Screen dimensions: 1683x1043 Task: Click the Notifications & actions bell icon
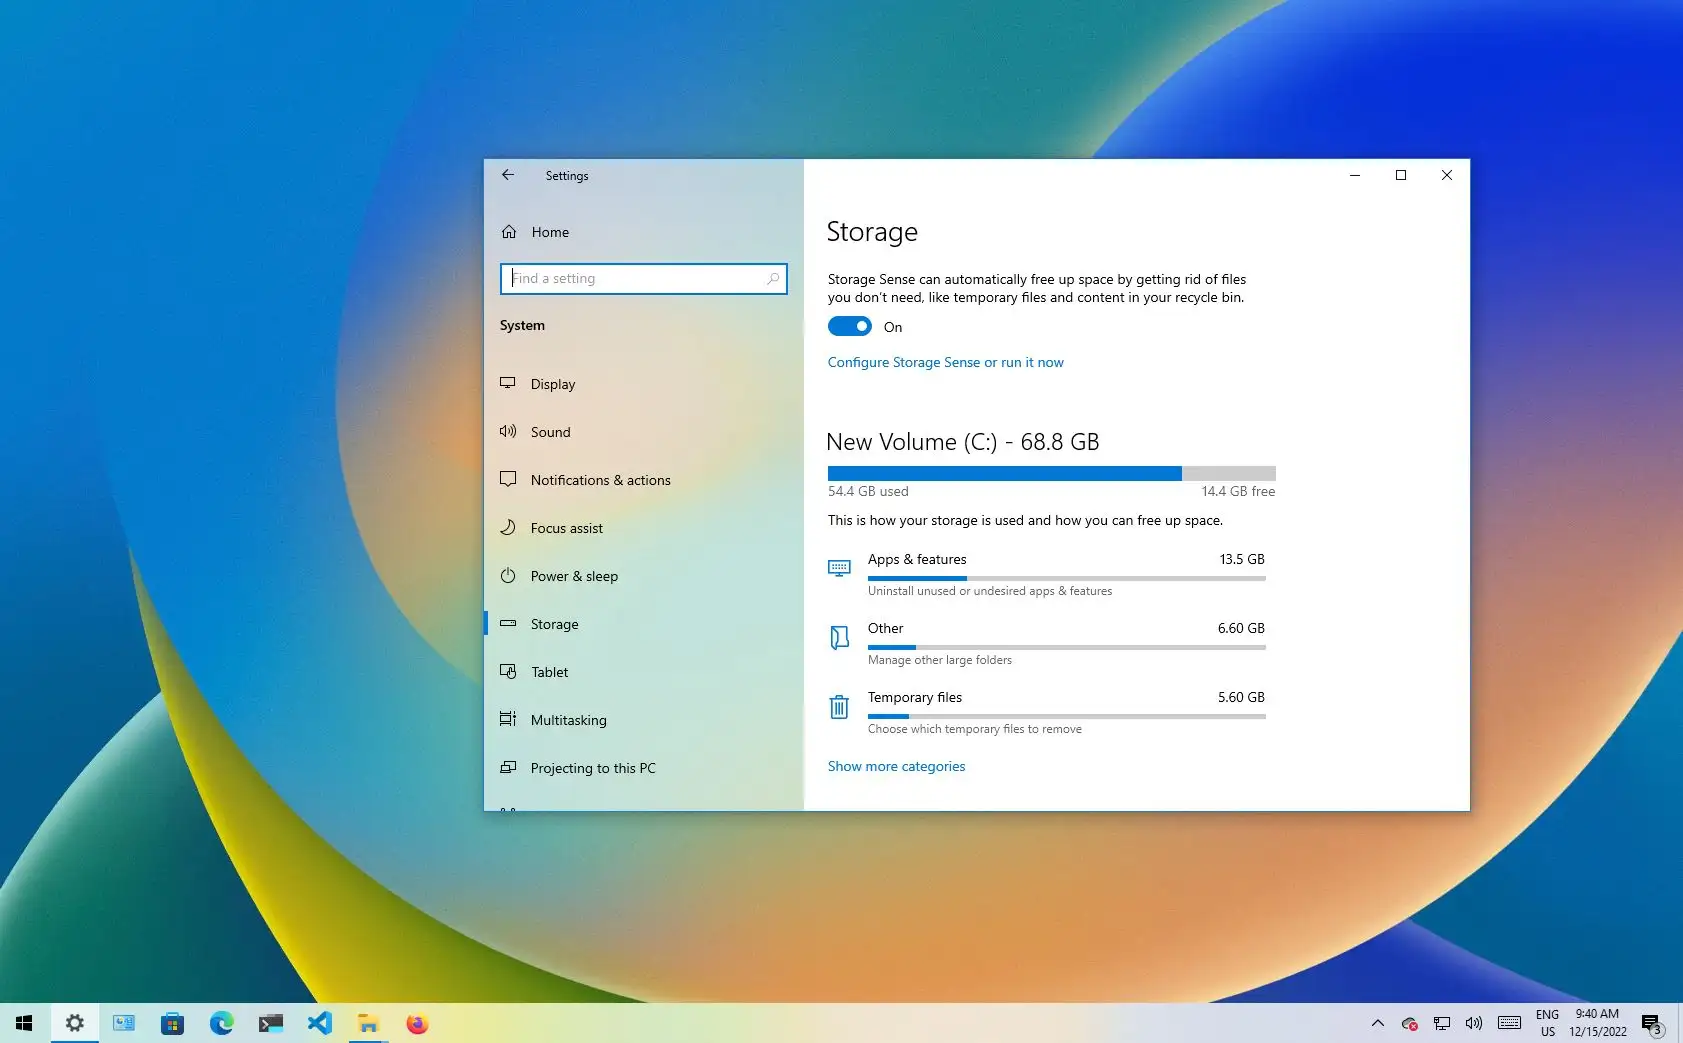(x=509, y=479)
